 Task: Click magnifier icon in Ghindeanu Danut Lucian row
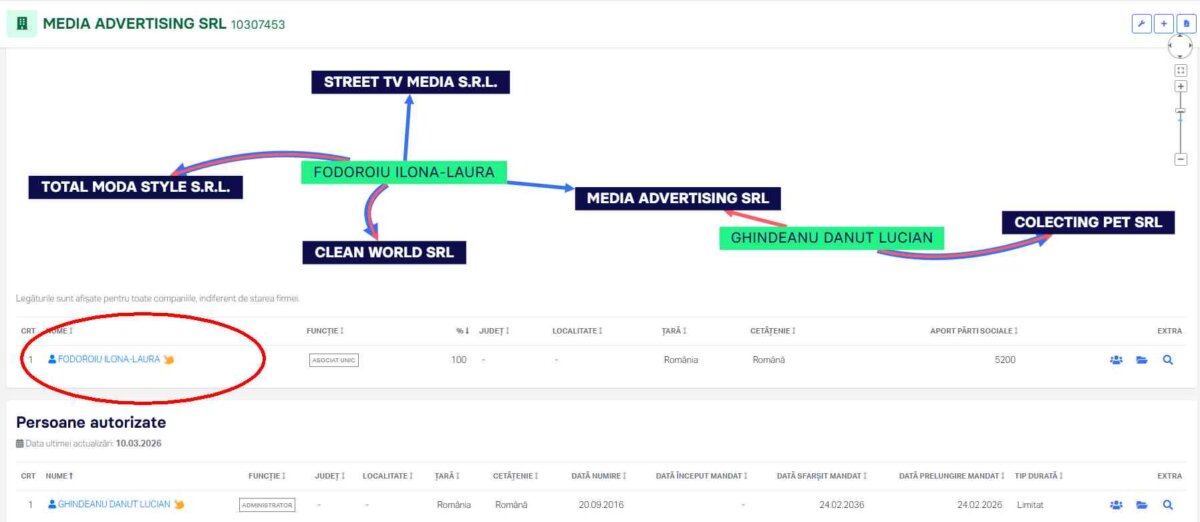click(x=1167, y=505)
